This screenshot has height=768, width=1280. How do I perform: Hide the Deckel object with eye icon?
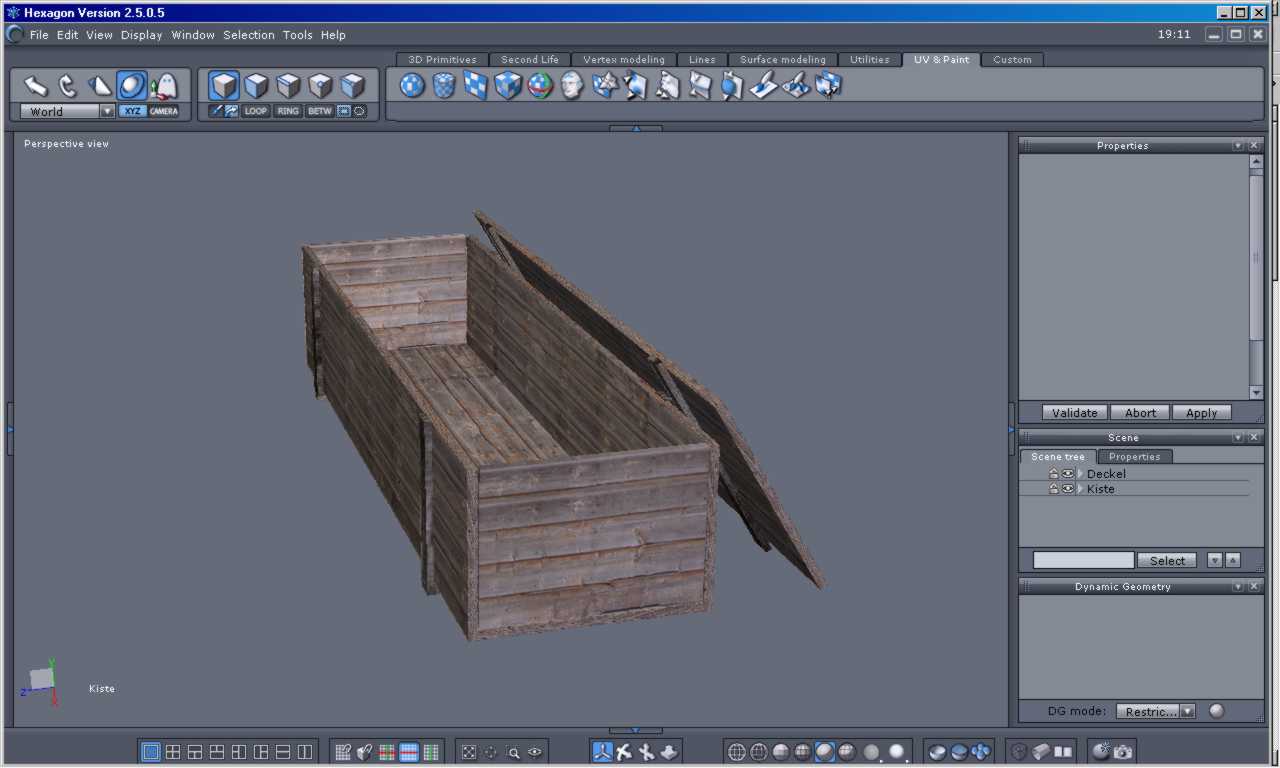point(1067,474)
